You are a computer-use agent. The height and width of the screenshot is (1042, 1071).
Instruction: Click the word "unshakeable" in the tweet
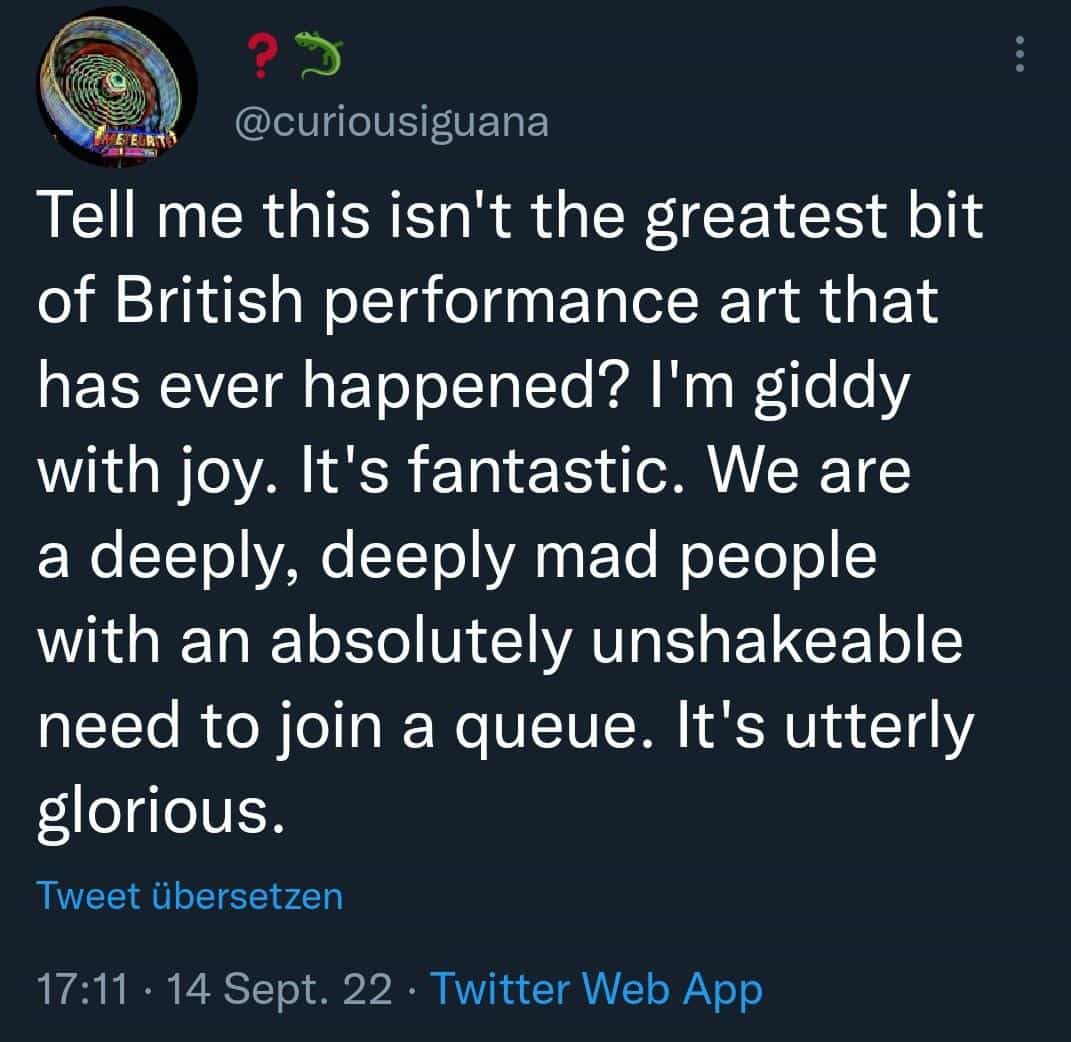pos(778,645)
